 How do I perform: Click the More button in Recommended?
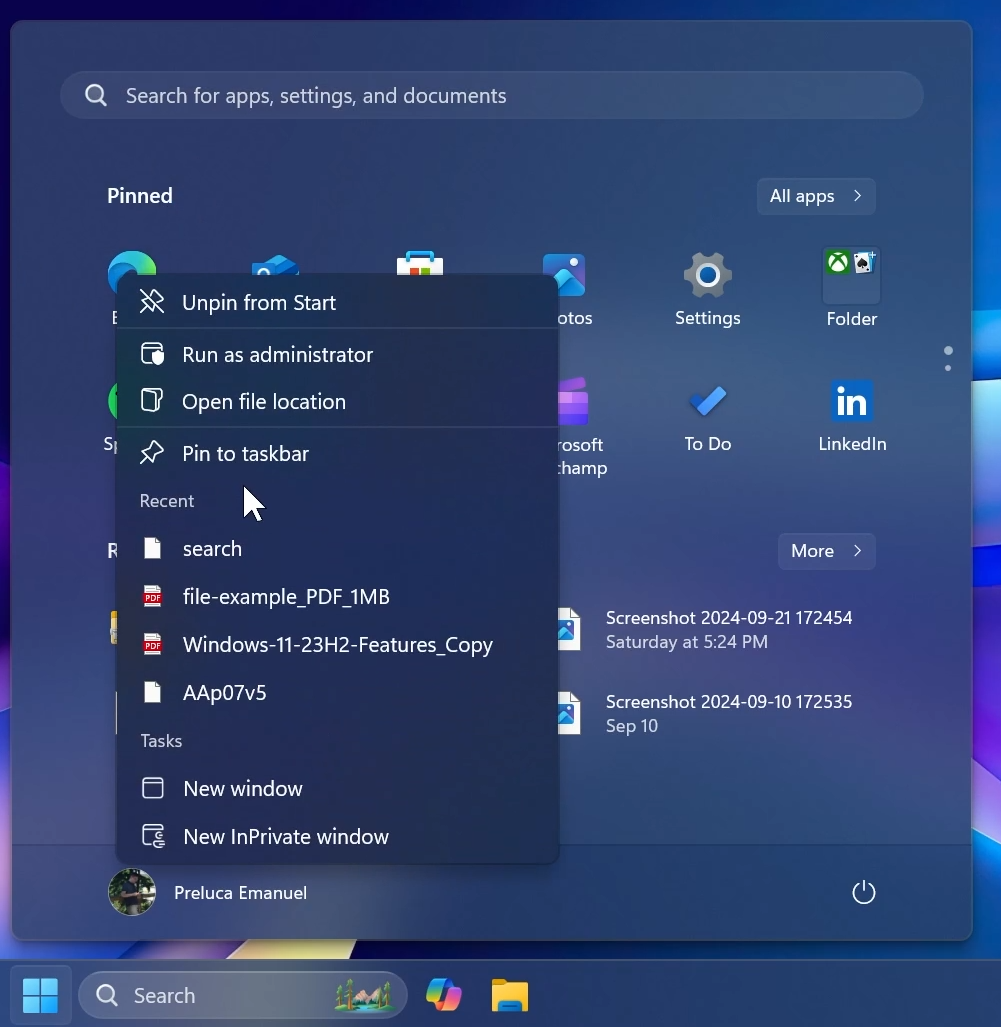click(x=826, y=551)
